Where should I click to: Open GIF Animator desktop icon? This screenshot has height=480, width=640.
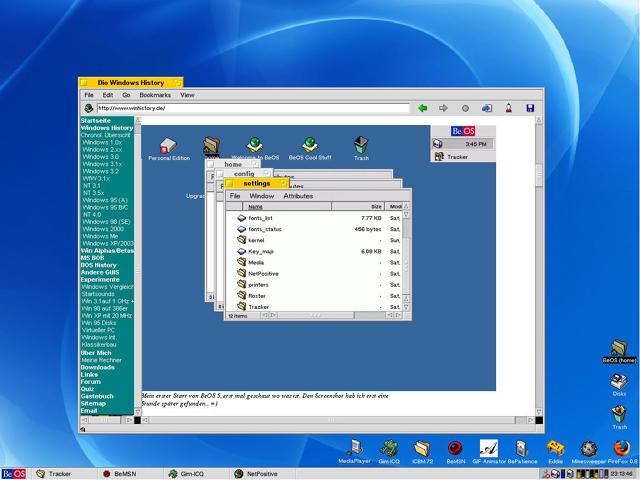tap(488, 451)
